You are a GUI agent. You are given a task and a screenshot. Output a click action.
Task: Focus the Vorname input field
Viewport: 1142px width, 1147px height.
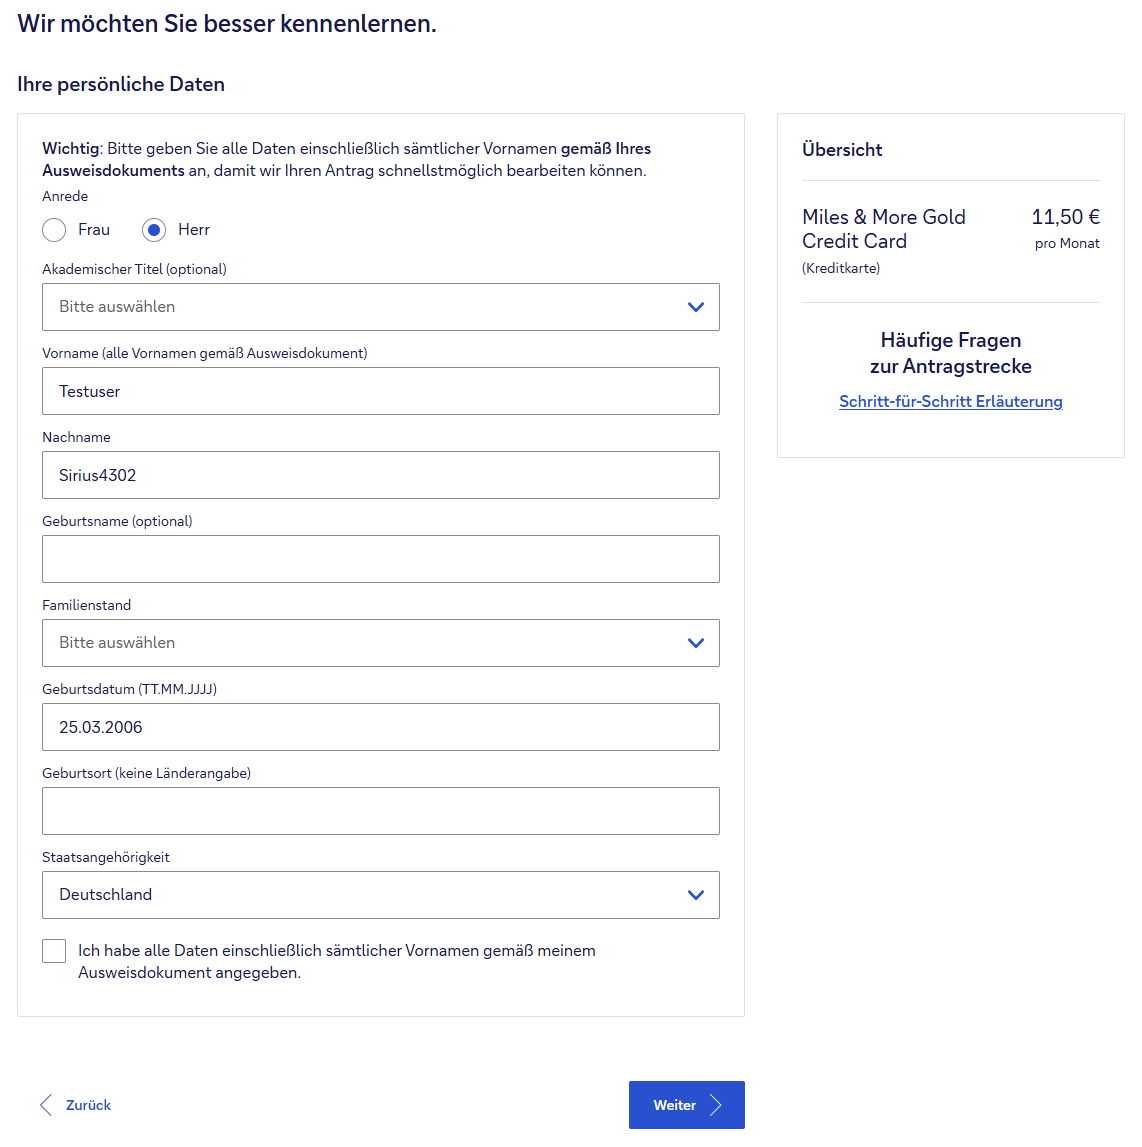pyautogui.click(x=380, y=391)
